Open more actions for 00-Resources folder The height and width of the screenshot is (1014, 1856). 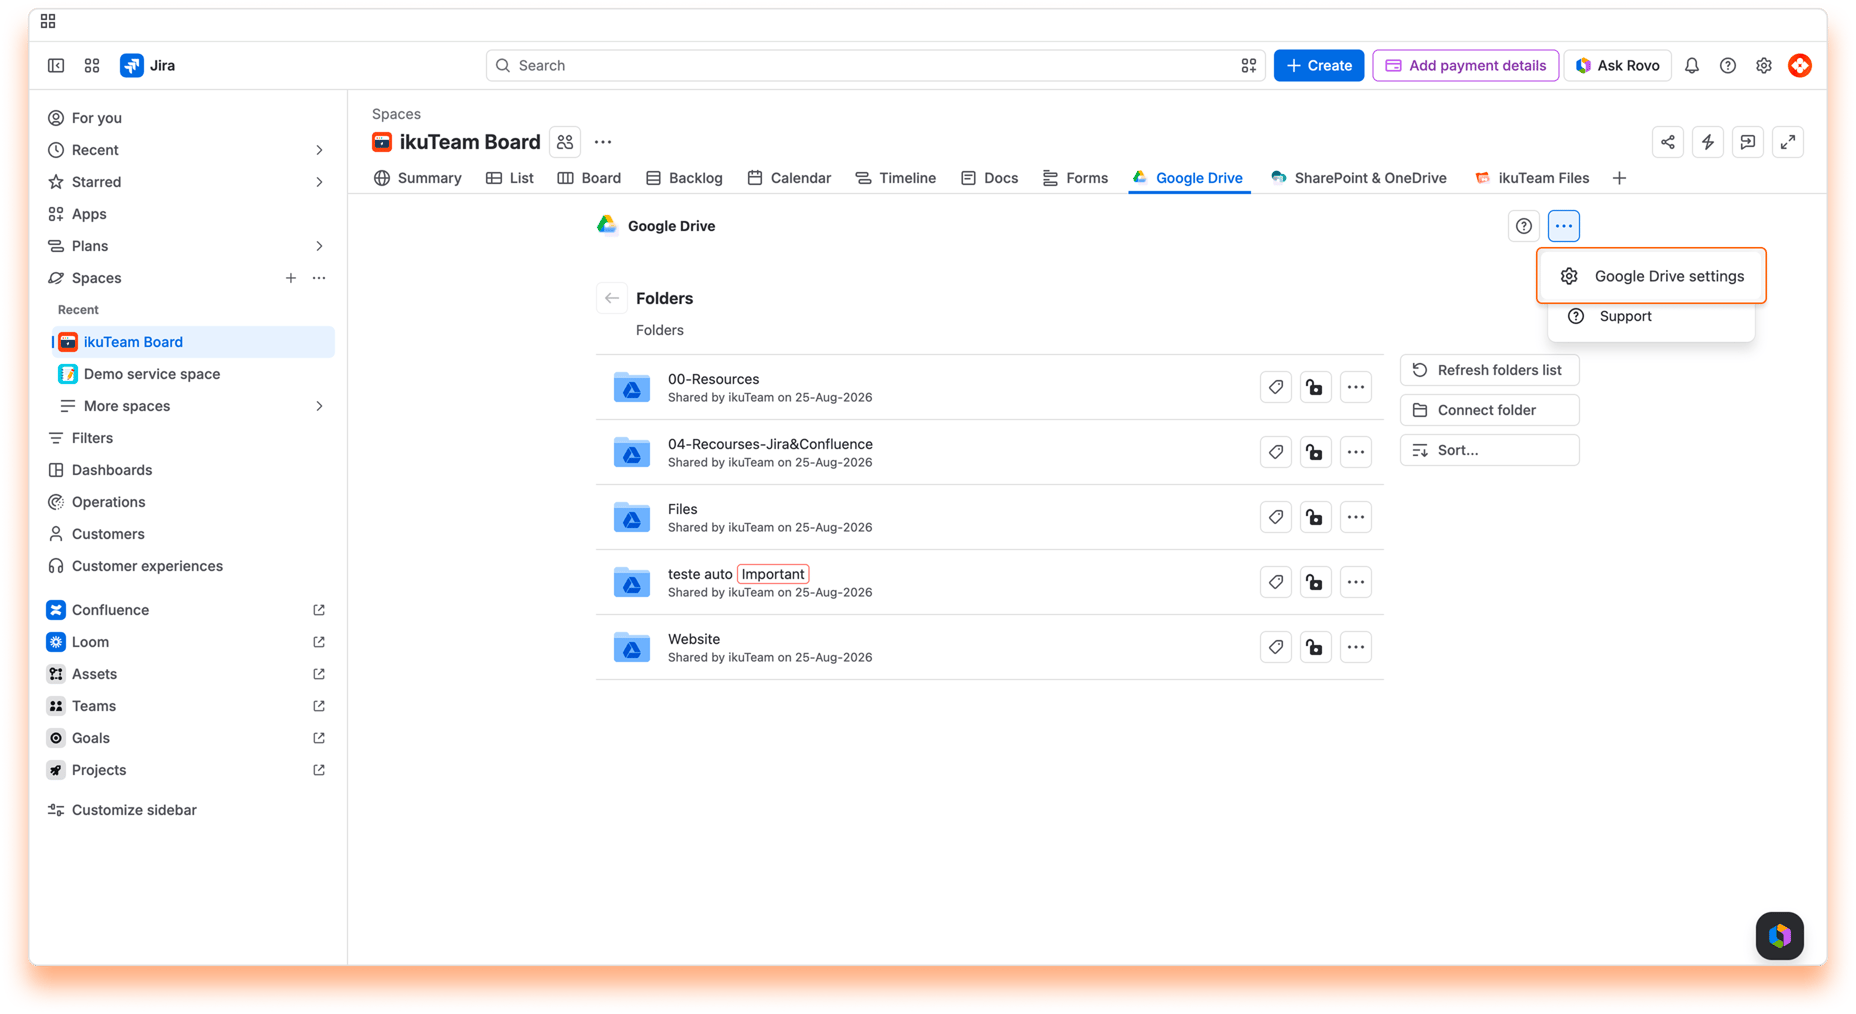[1355, 387]
